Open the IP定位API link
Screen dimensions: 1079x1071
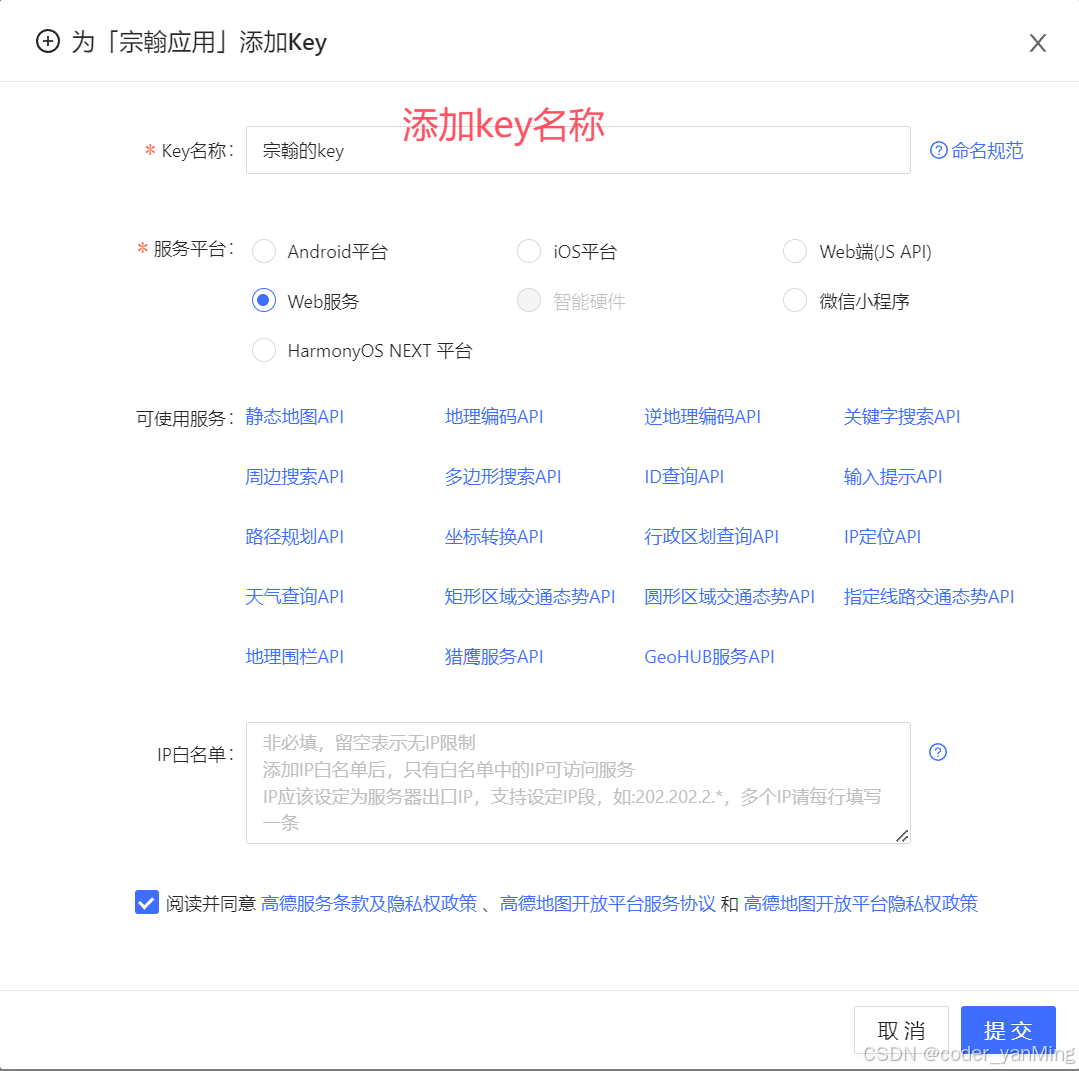coord(882,536)
